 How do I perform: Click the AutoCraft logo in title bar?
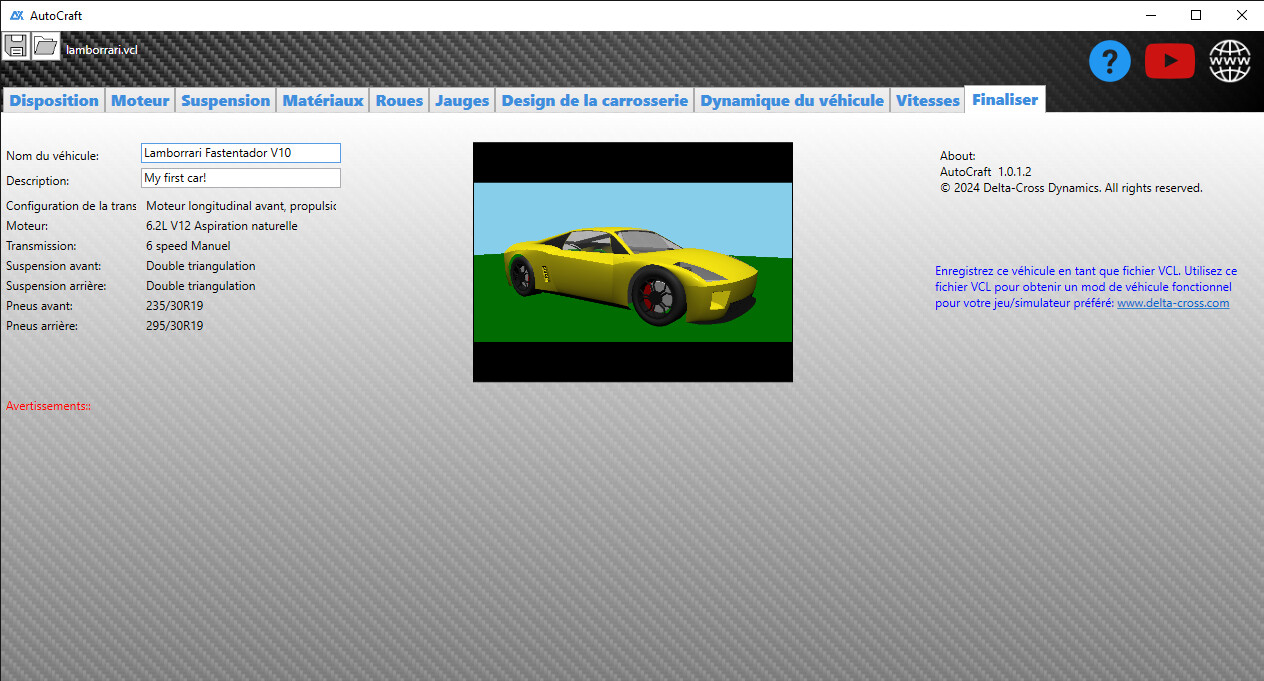(x=16, y=16)
